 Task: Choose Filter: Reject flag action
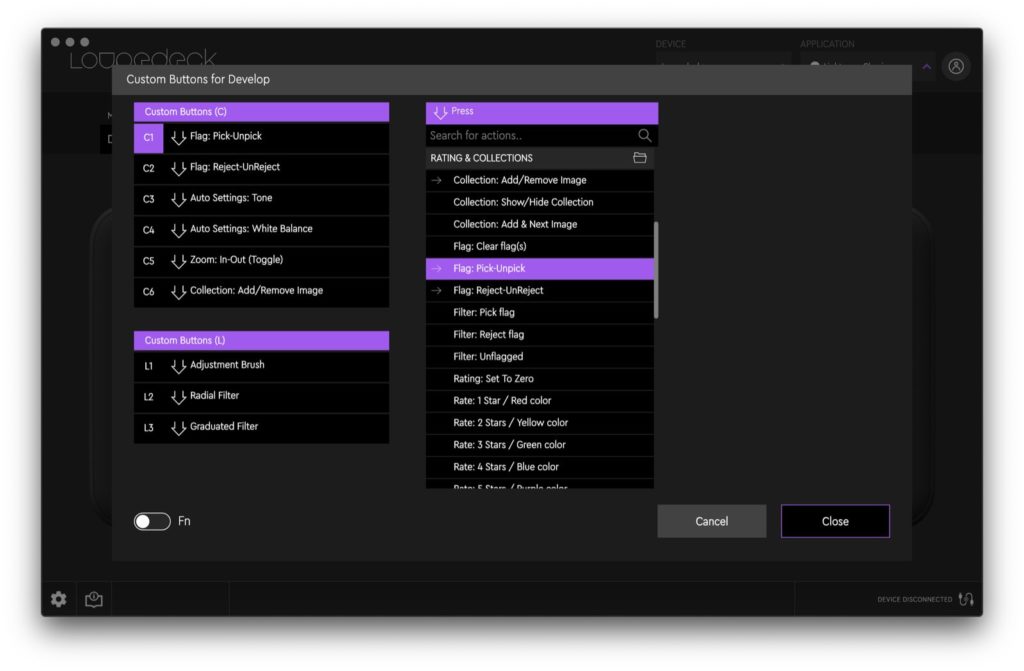539,335
